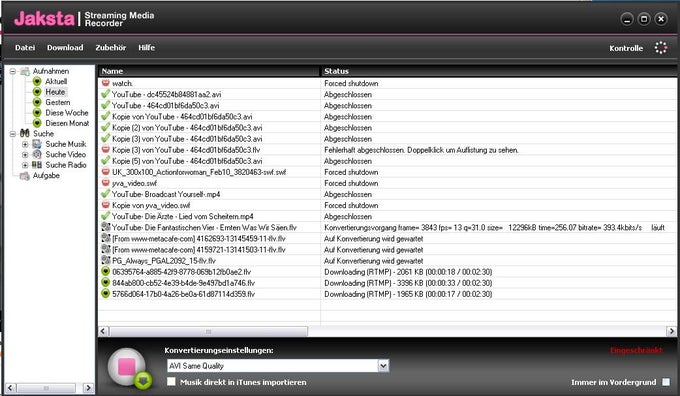Open the Hilfe menu
Image resolution: width=680 pixels, height=396 pixels.
(147, 48)
